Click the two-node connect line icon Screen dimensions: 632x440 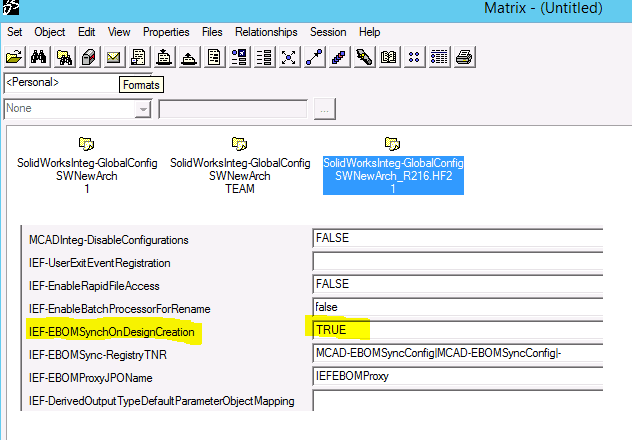[314, 57]
